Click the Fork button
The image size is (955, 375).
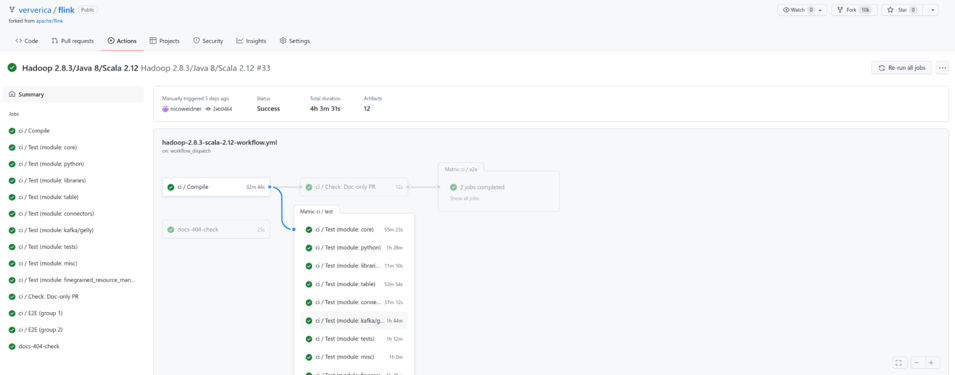855,10
